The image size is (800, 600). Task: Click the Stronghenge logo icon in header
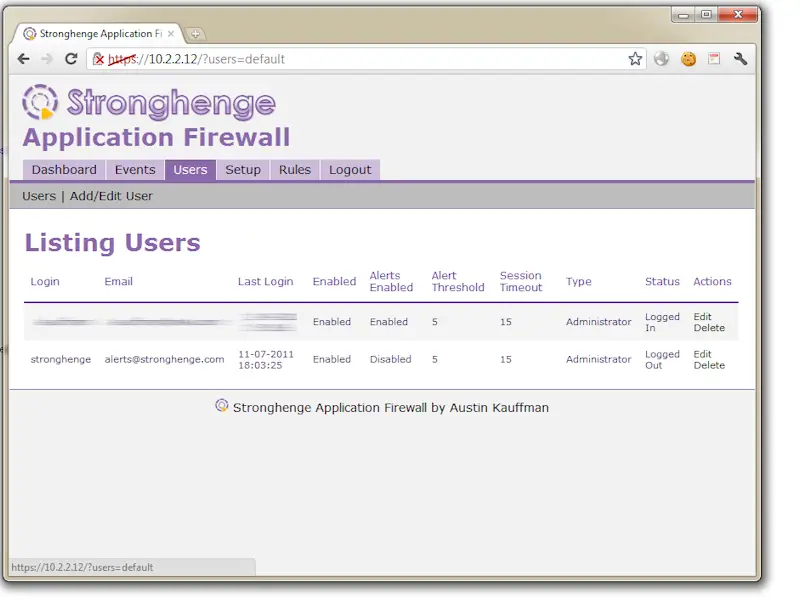tap(40, 102)
